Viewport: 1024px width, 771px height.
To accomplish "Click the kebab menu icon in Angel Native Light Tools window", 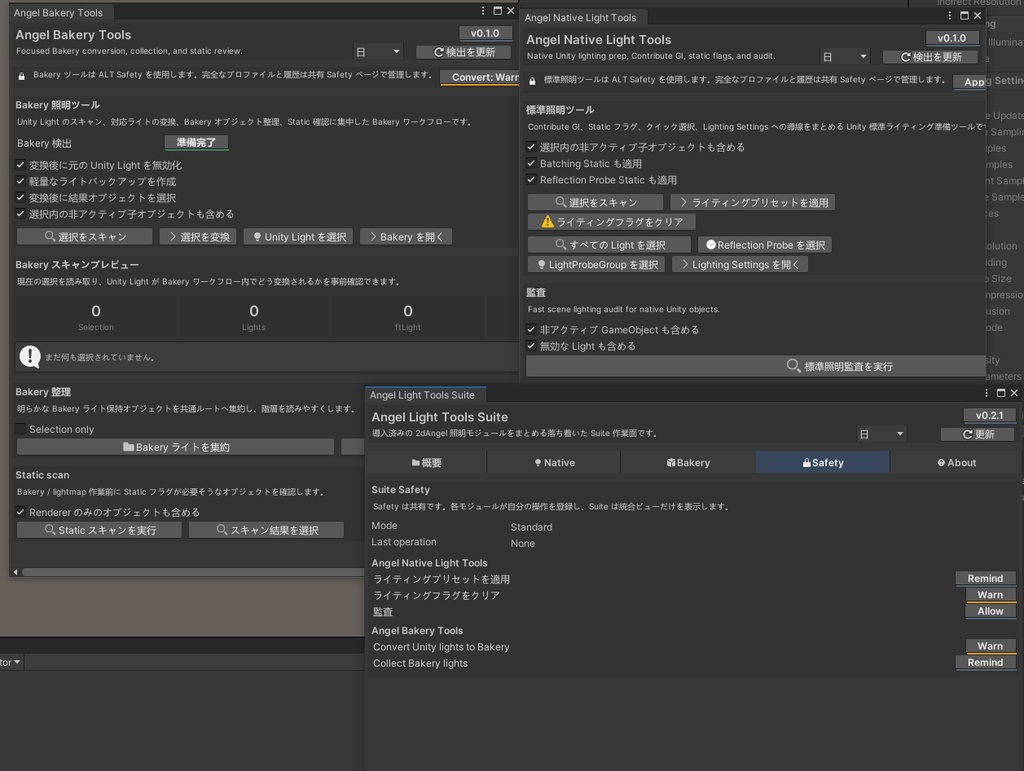I will (950, 16).
